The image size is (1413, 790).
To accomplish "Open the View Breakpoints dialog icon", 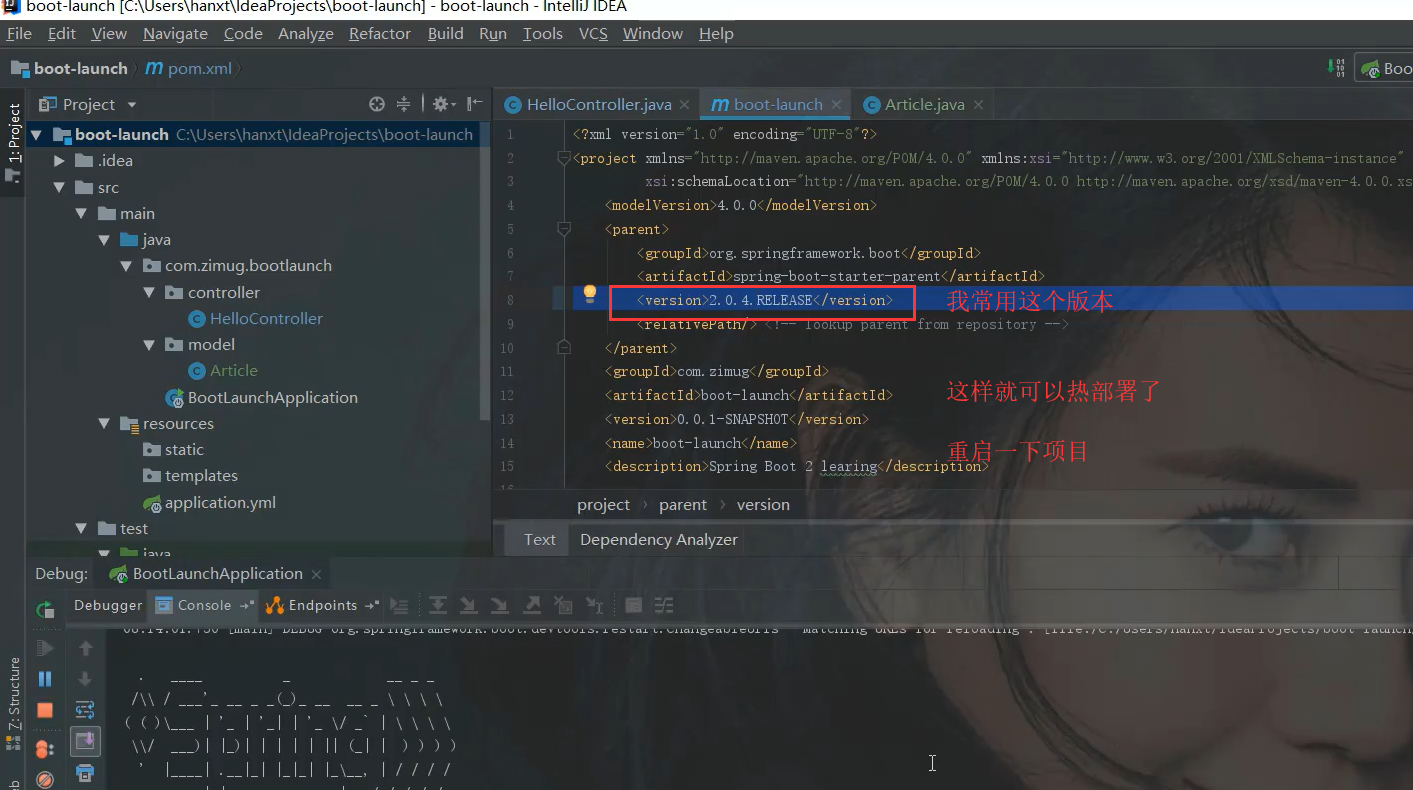I will 45,748.
